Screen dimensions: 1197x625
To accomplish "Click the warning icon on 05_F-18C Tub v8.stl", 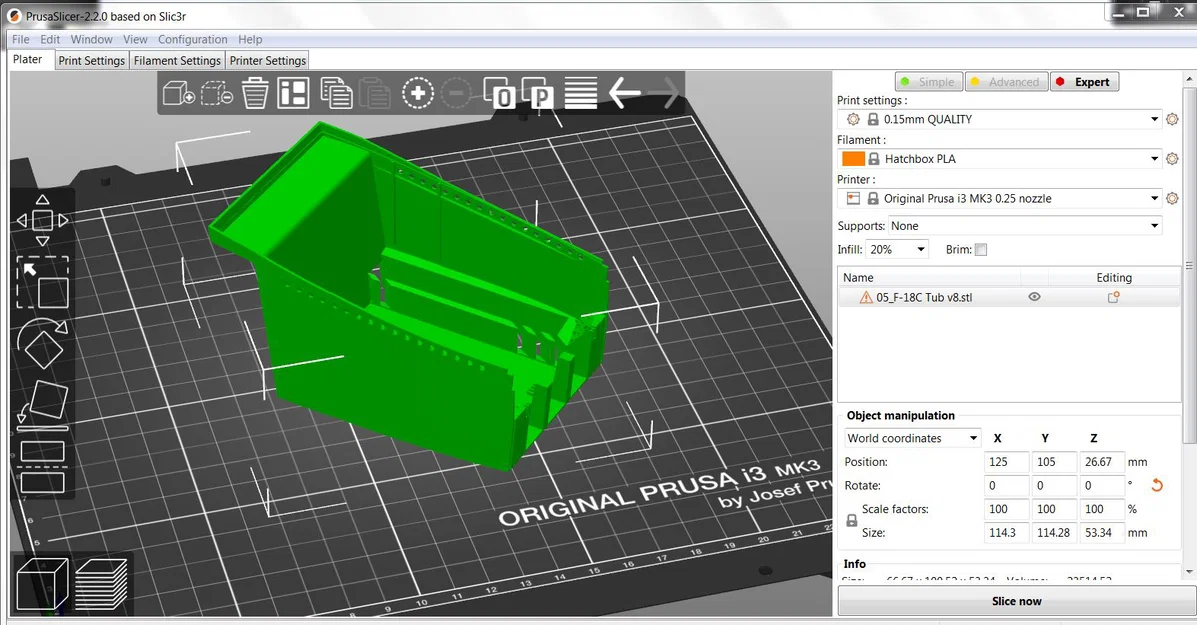I will (866, 298).
